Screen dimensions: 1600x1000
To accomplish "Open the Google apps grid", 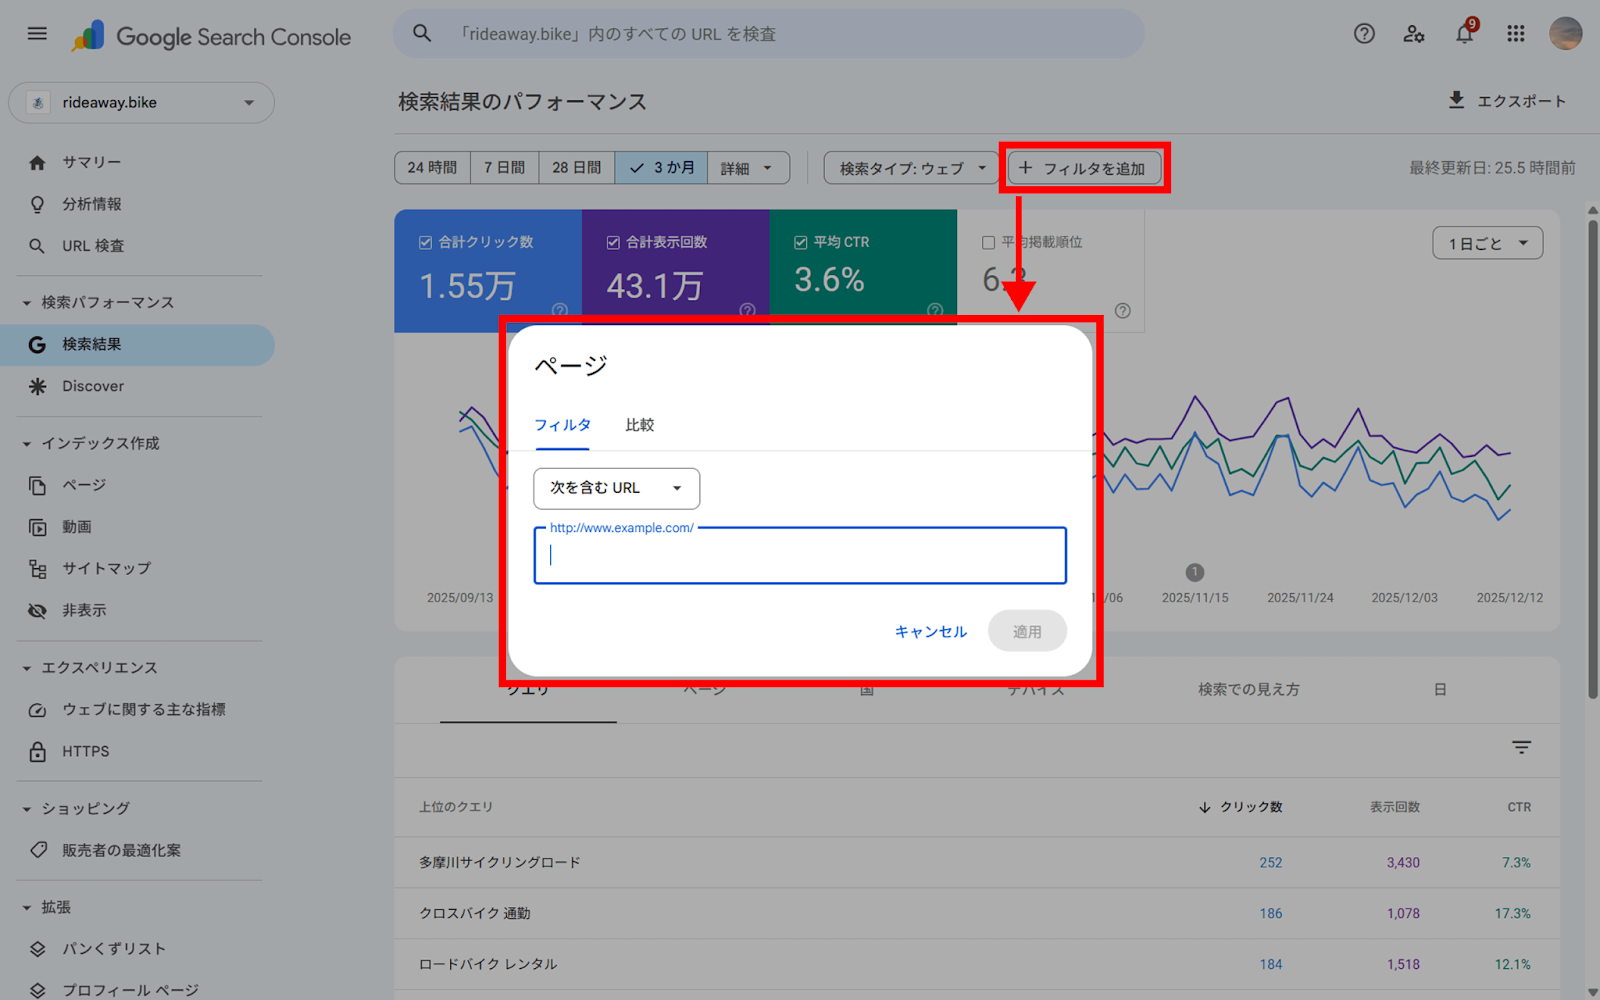I will (x=1515, y=33).
